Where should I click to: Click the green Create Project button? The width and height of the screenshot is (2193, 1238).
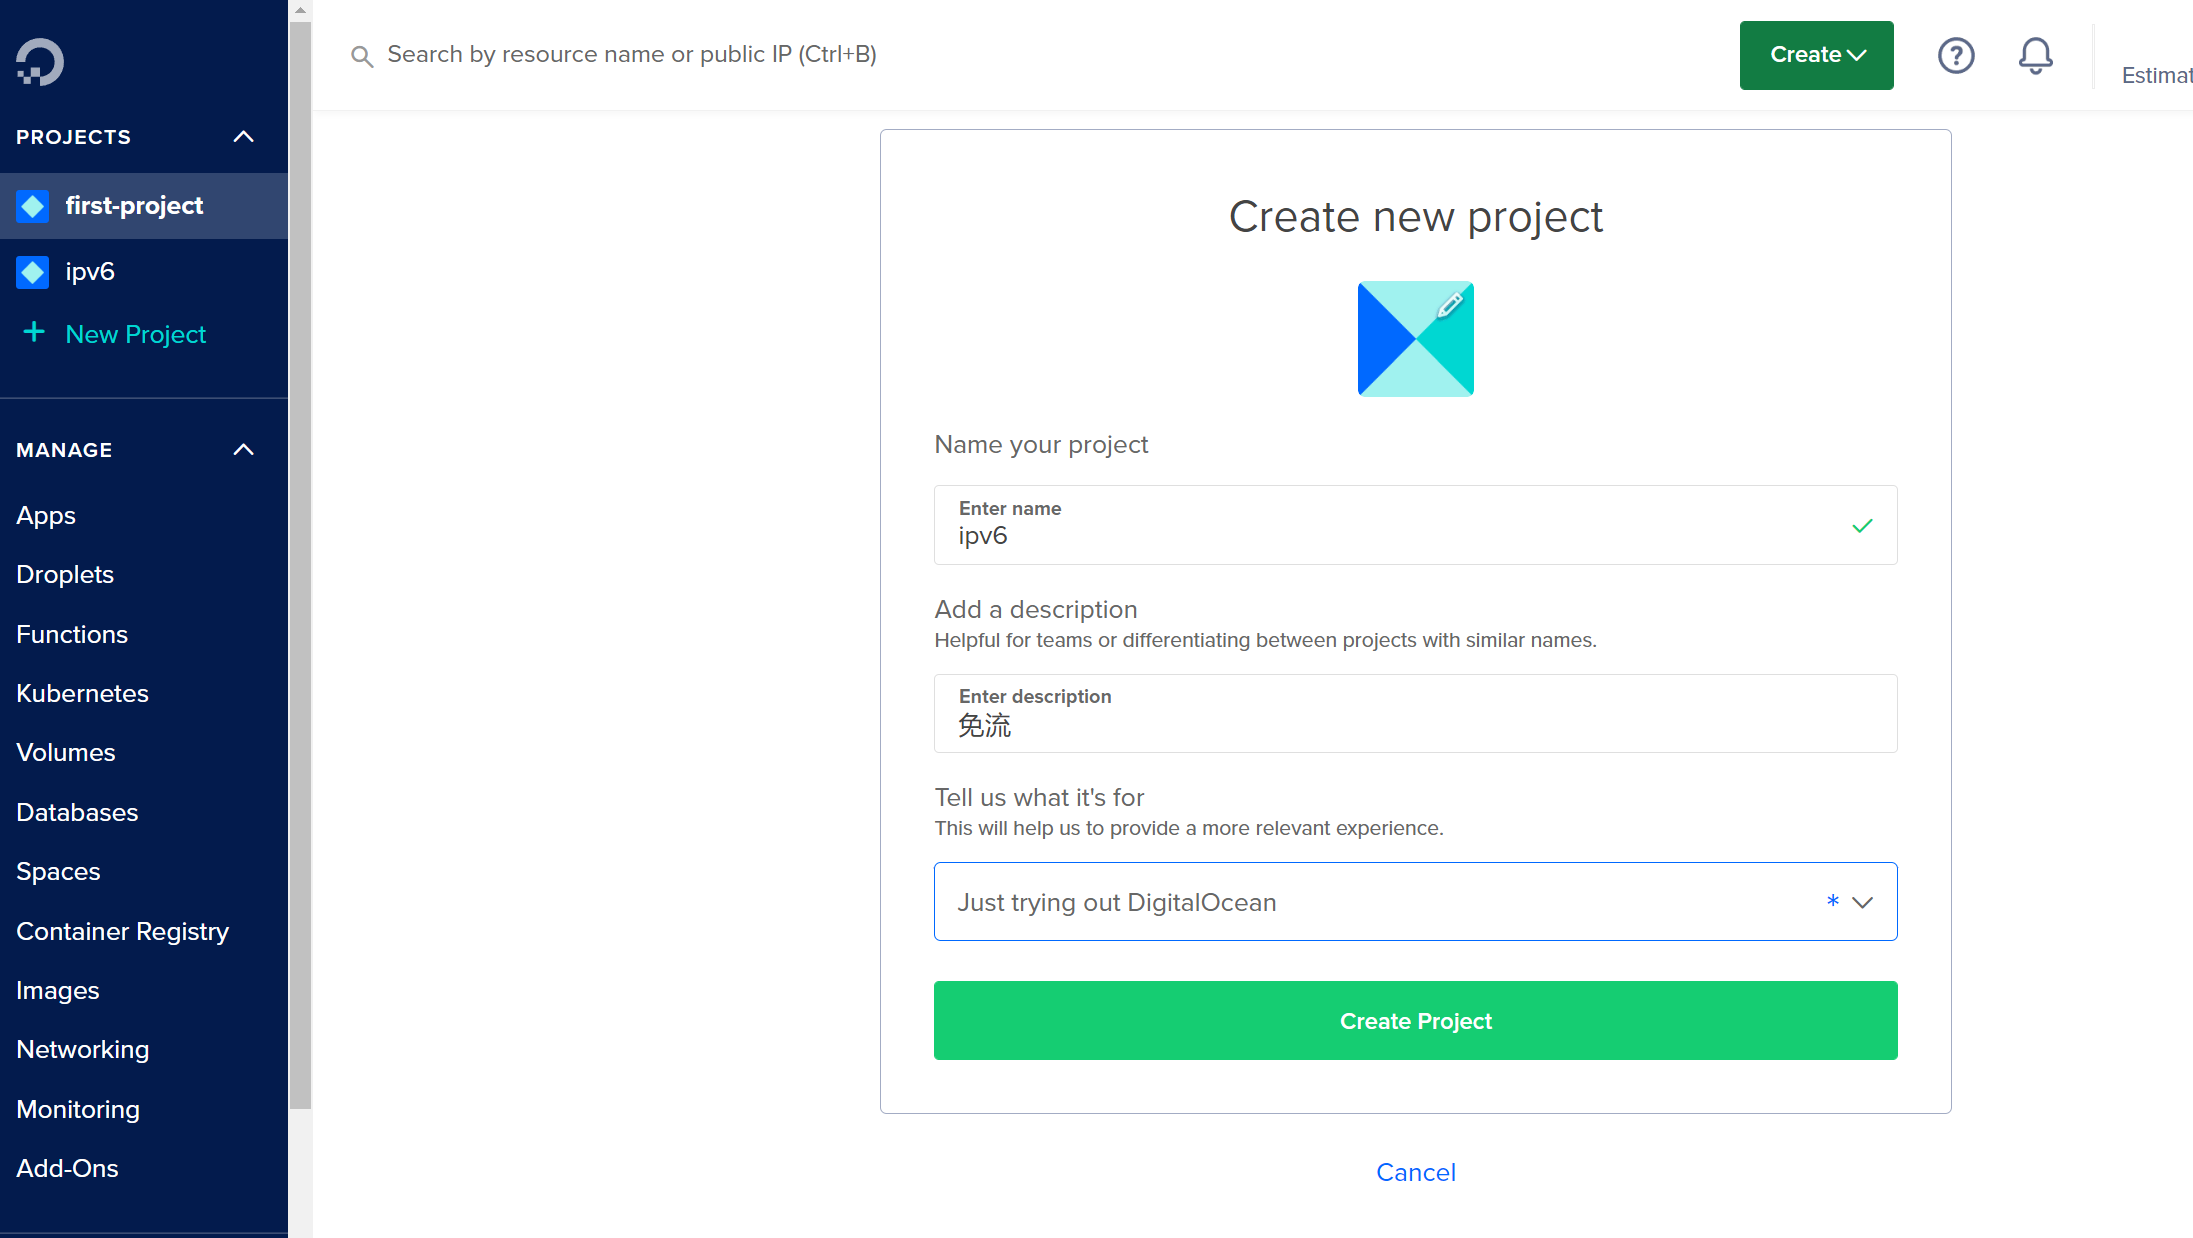(1415, 1021)
